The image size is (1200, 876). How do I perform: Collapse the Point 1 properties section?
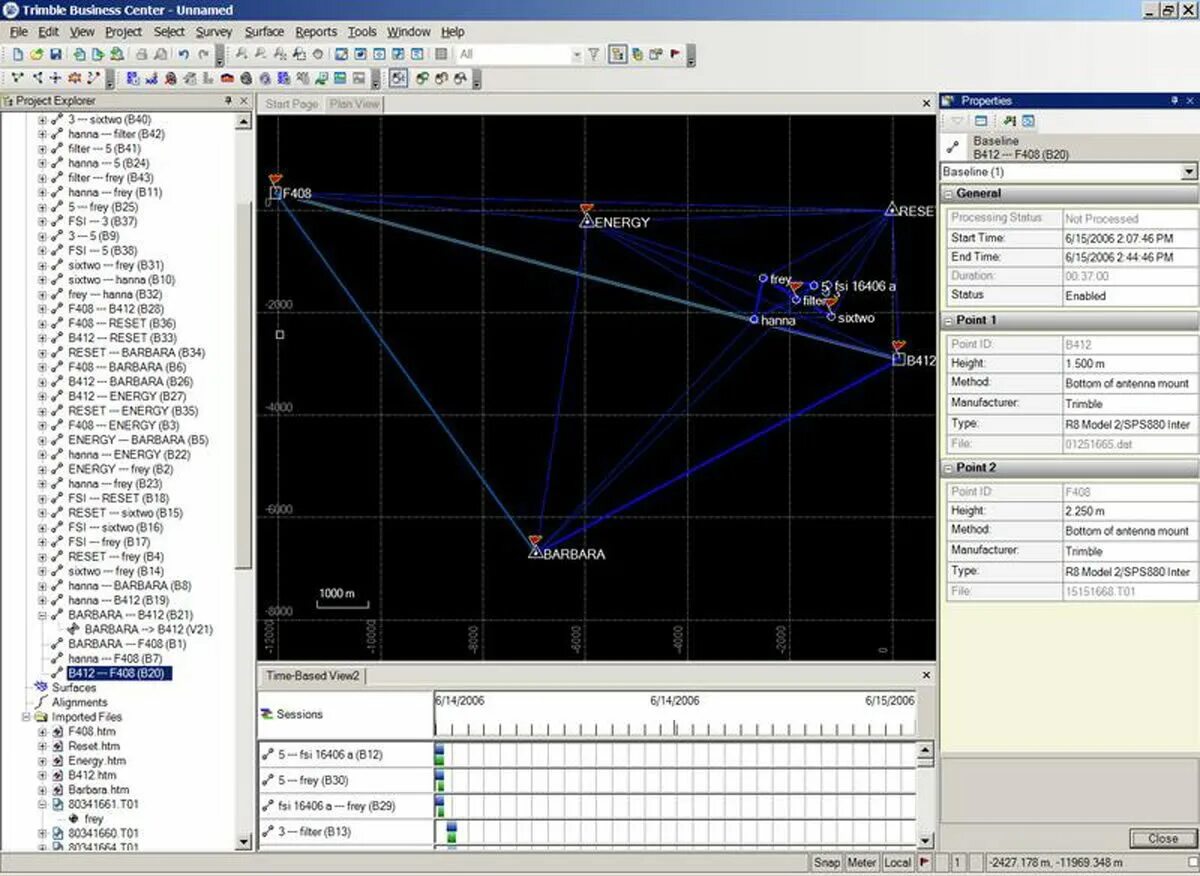pos(949,320)
